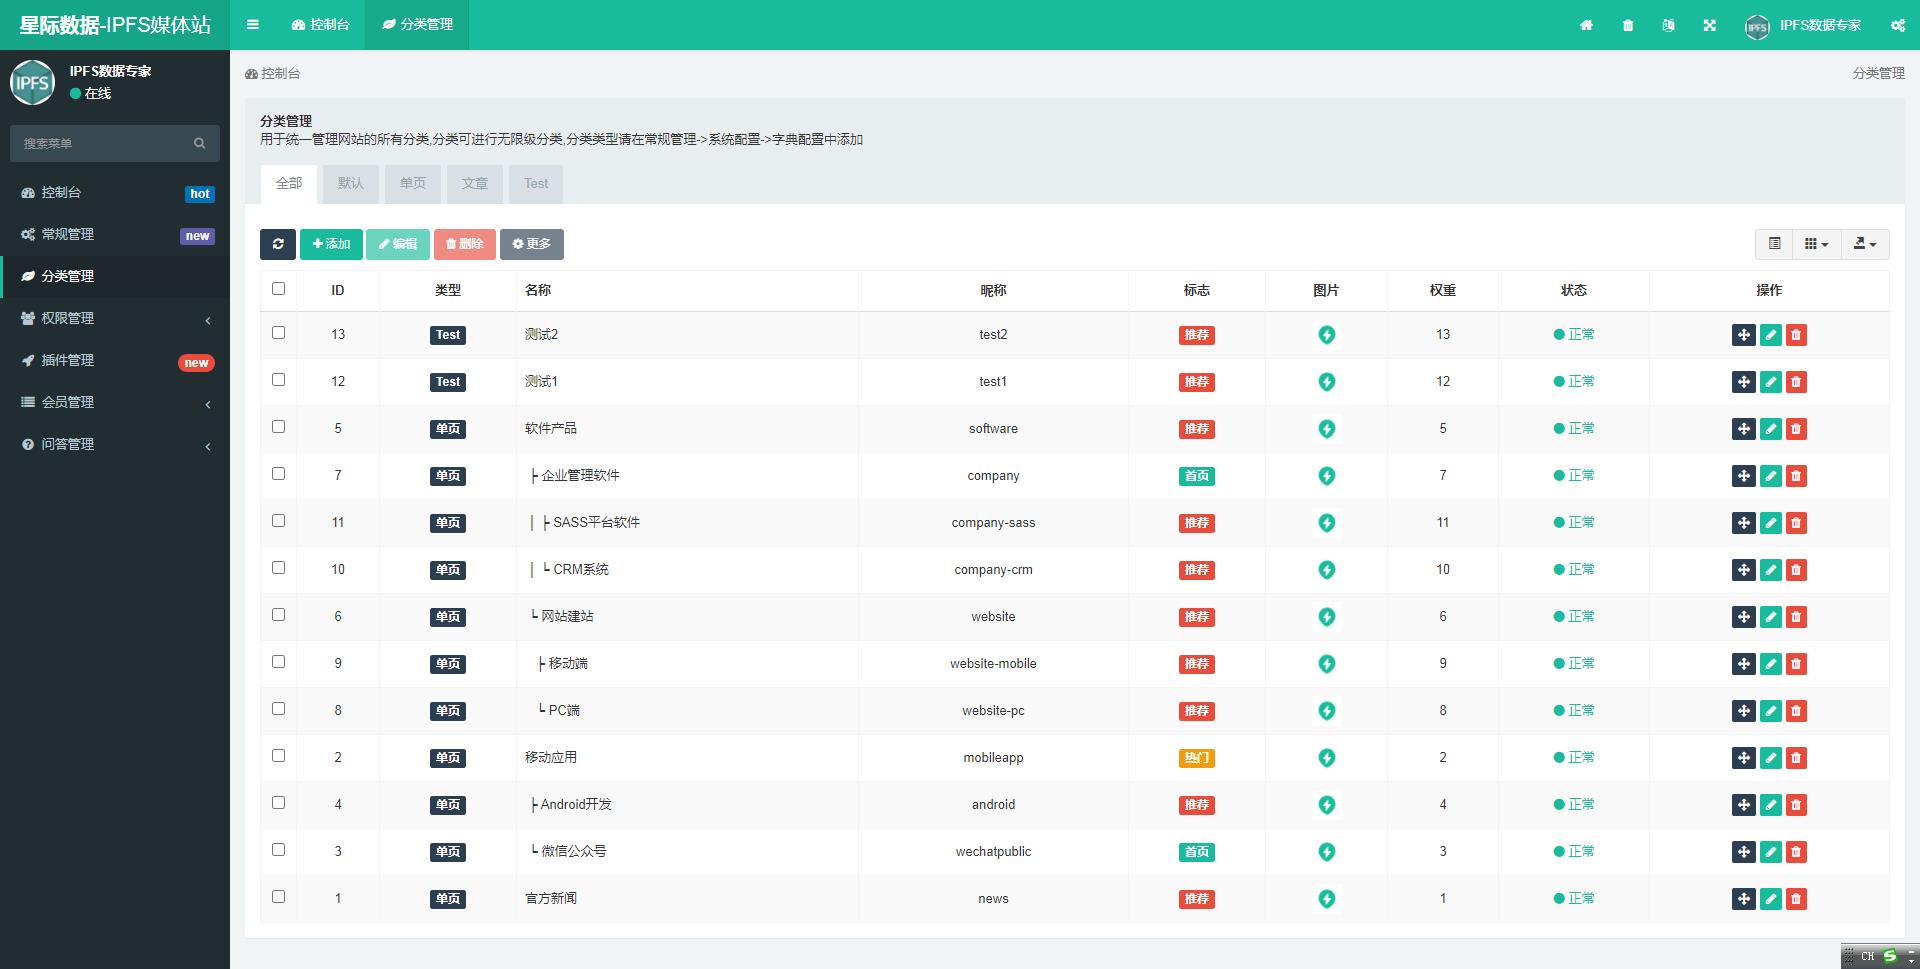Expand the 问答管理 sidebar menu
Image resolution: width=1920 pixels, height=969 pixels.
tap(115, 444)
